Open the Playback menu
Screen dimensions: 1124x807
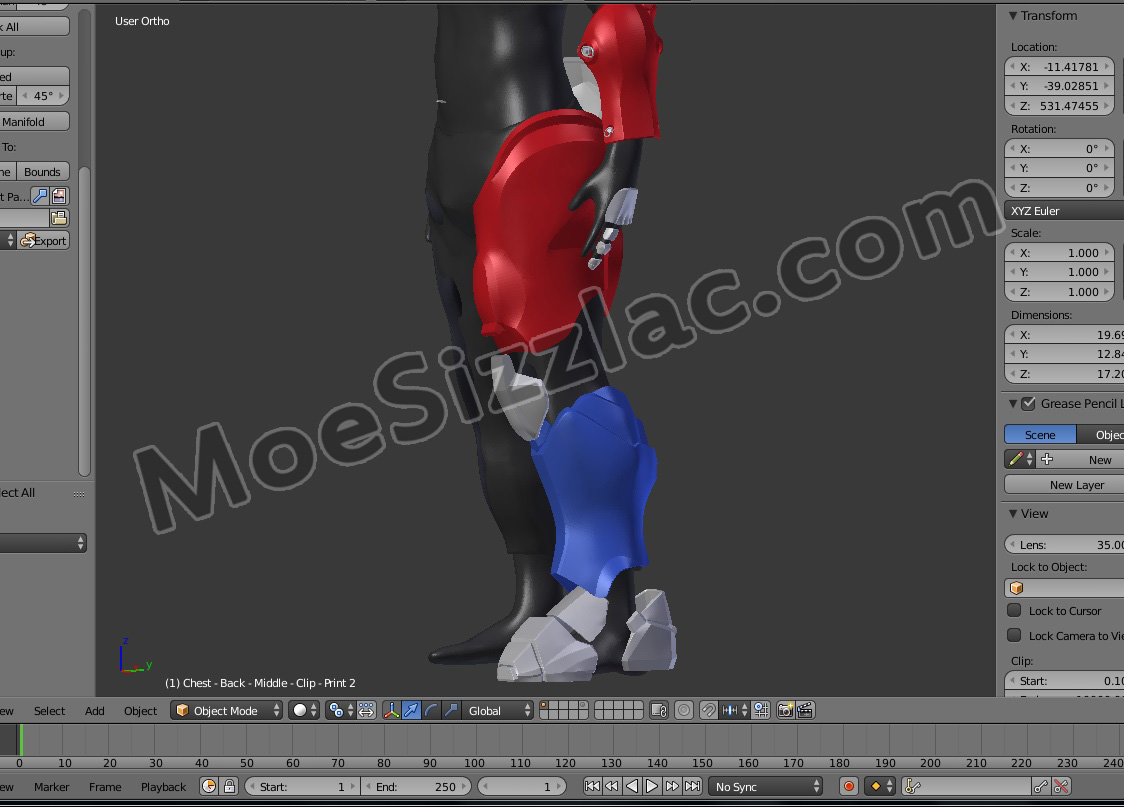coord(163,786)
